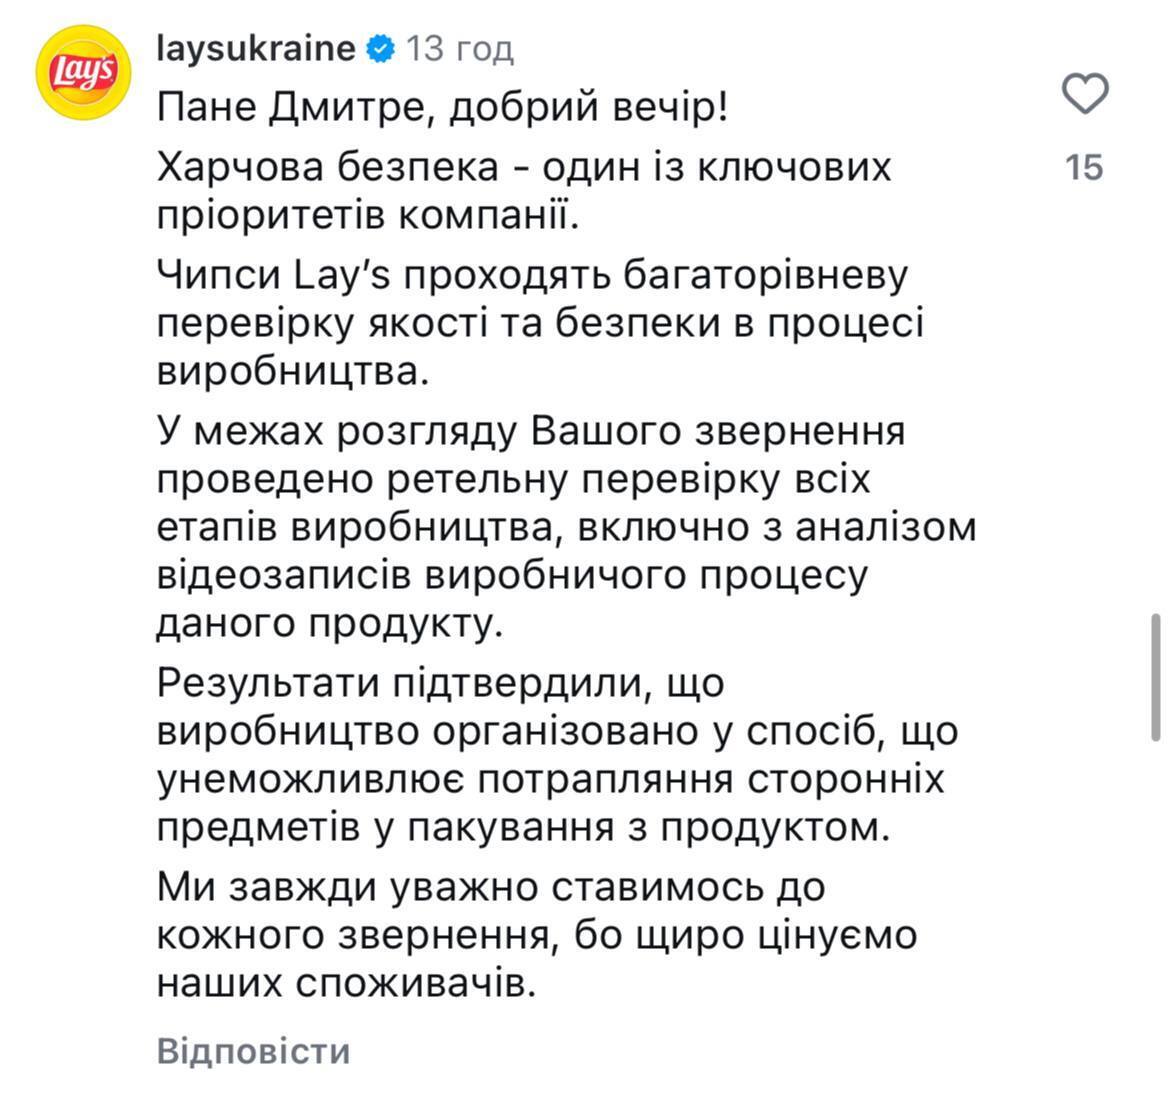The image size is (1169, 1106).
Task: Expand the comment thread details
Action: click(x=253, y=1050)
